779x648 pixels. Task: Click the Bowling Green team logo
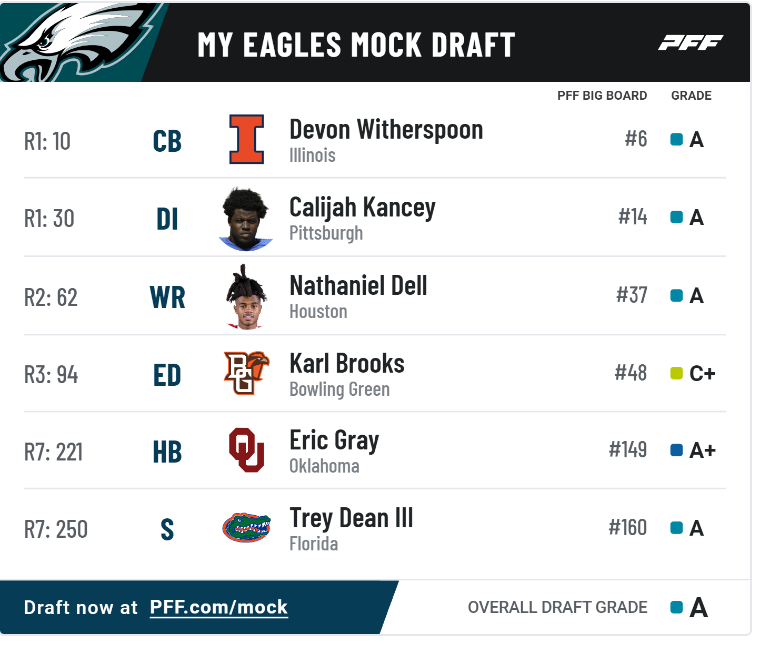246,373
